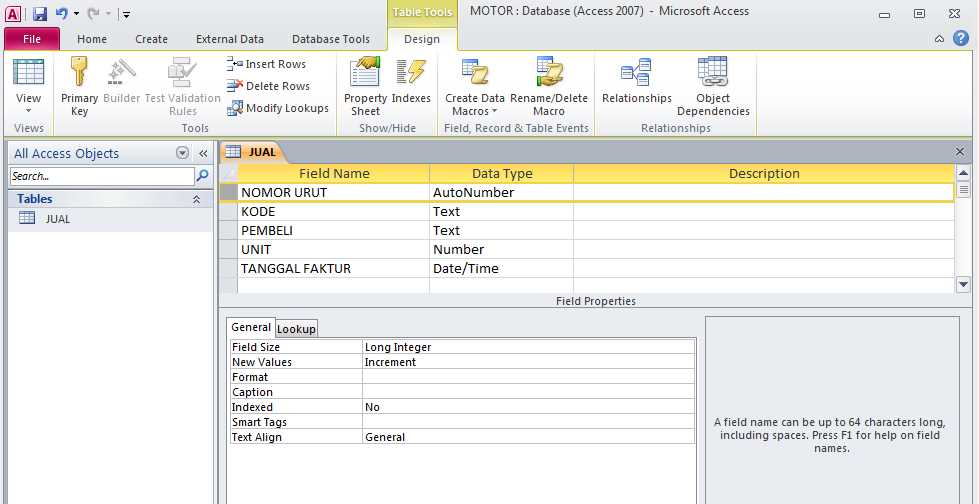Open the Undo history dropdown arrow
This screenshot has width=979, height=504.
(76, 14)
